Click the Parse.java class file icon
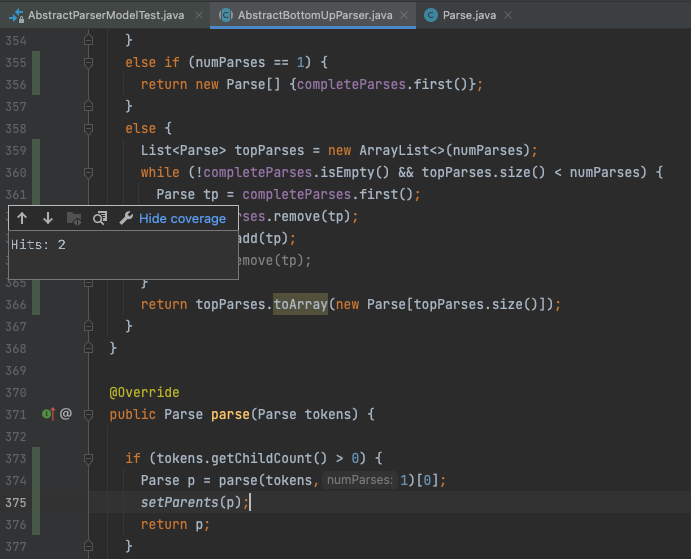 (431, 15)
